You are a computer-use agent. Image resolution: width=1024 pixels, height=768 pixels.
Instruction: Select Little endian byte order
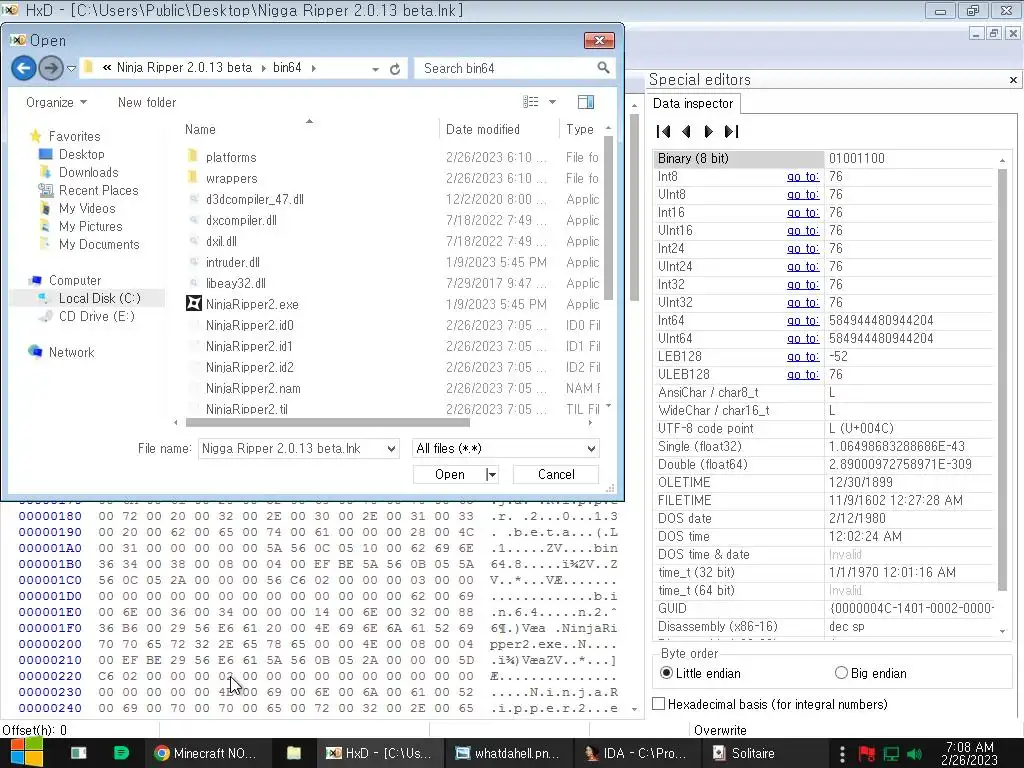700,673
